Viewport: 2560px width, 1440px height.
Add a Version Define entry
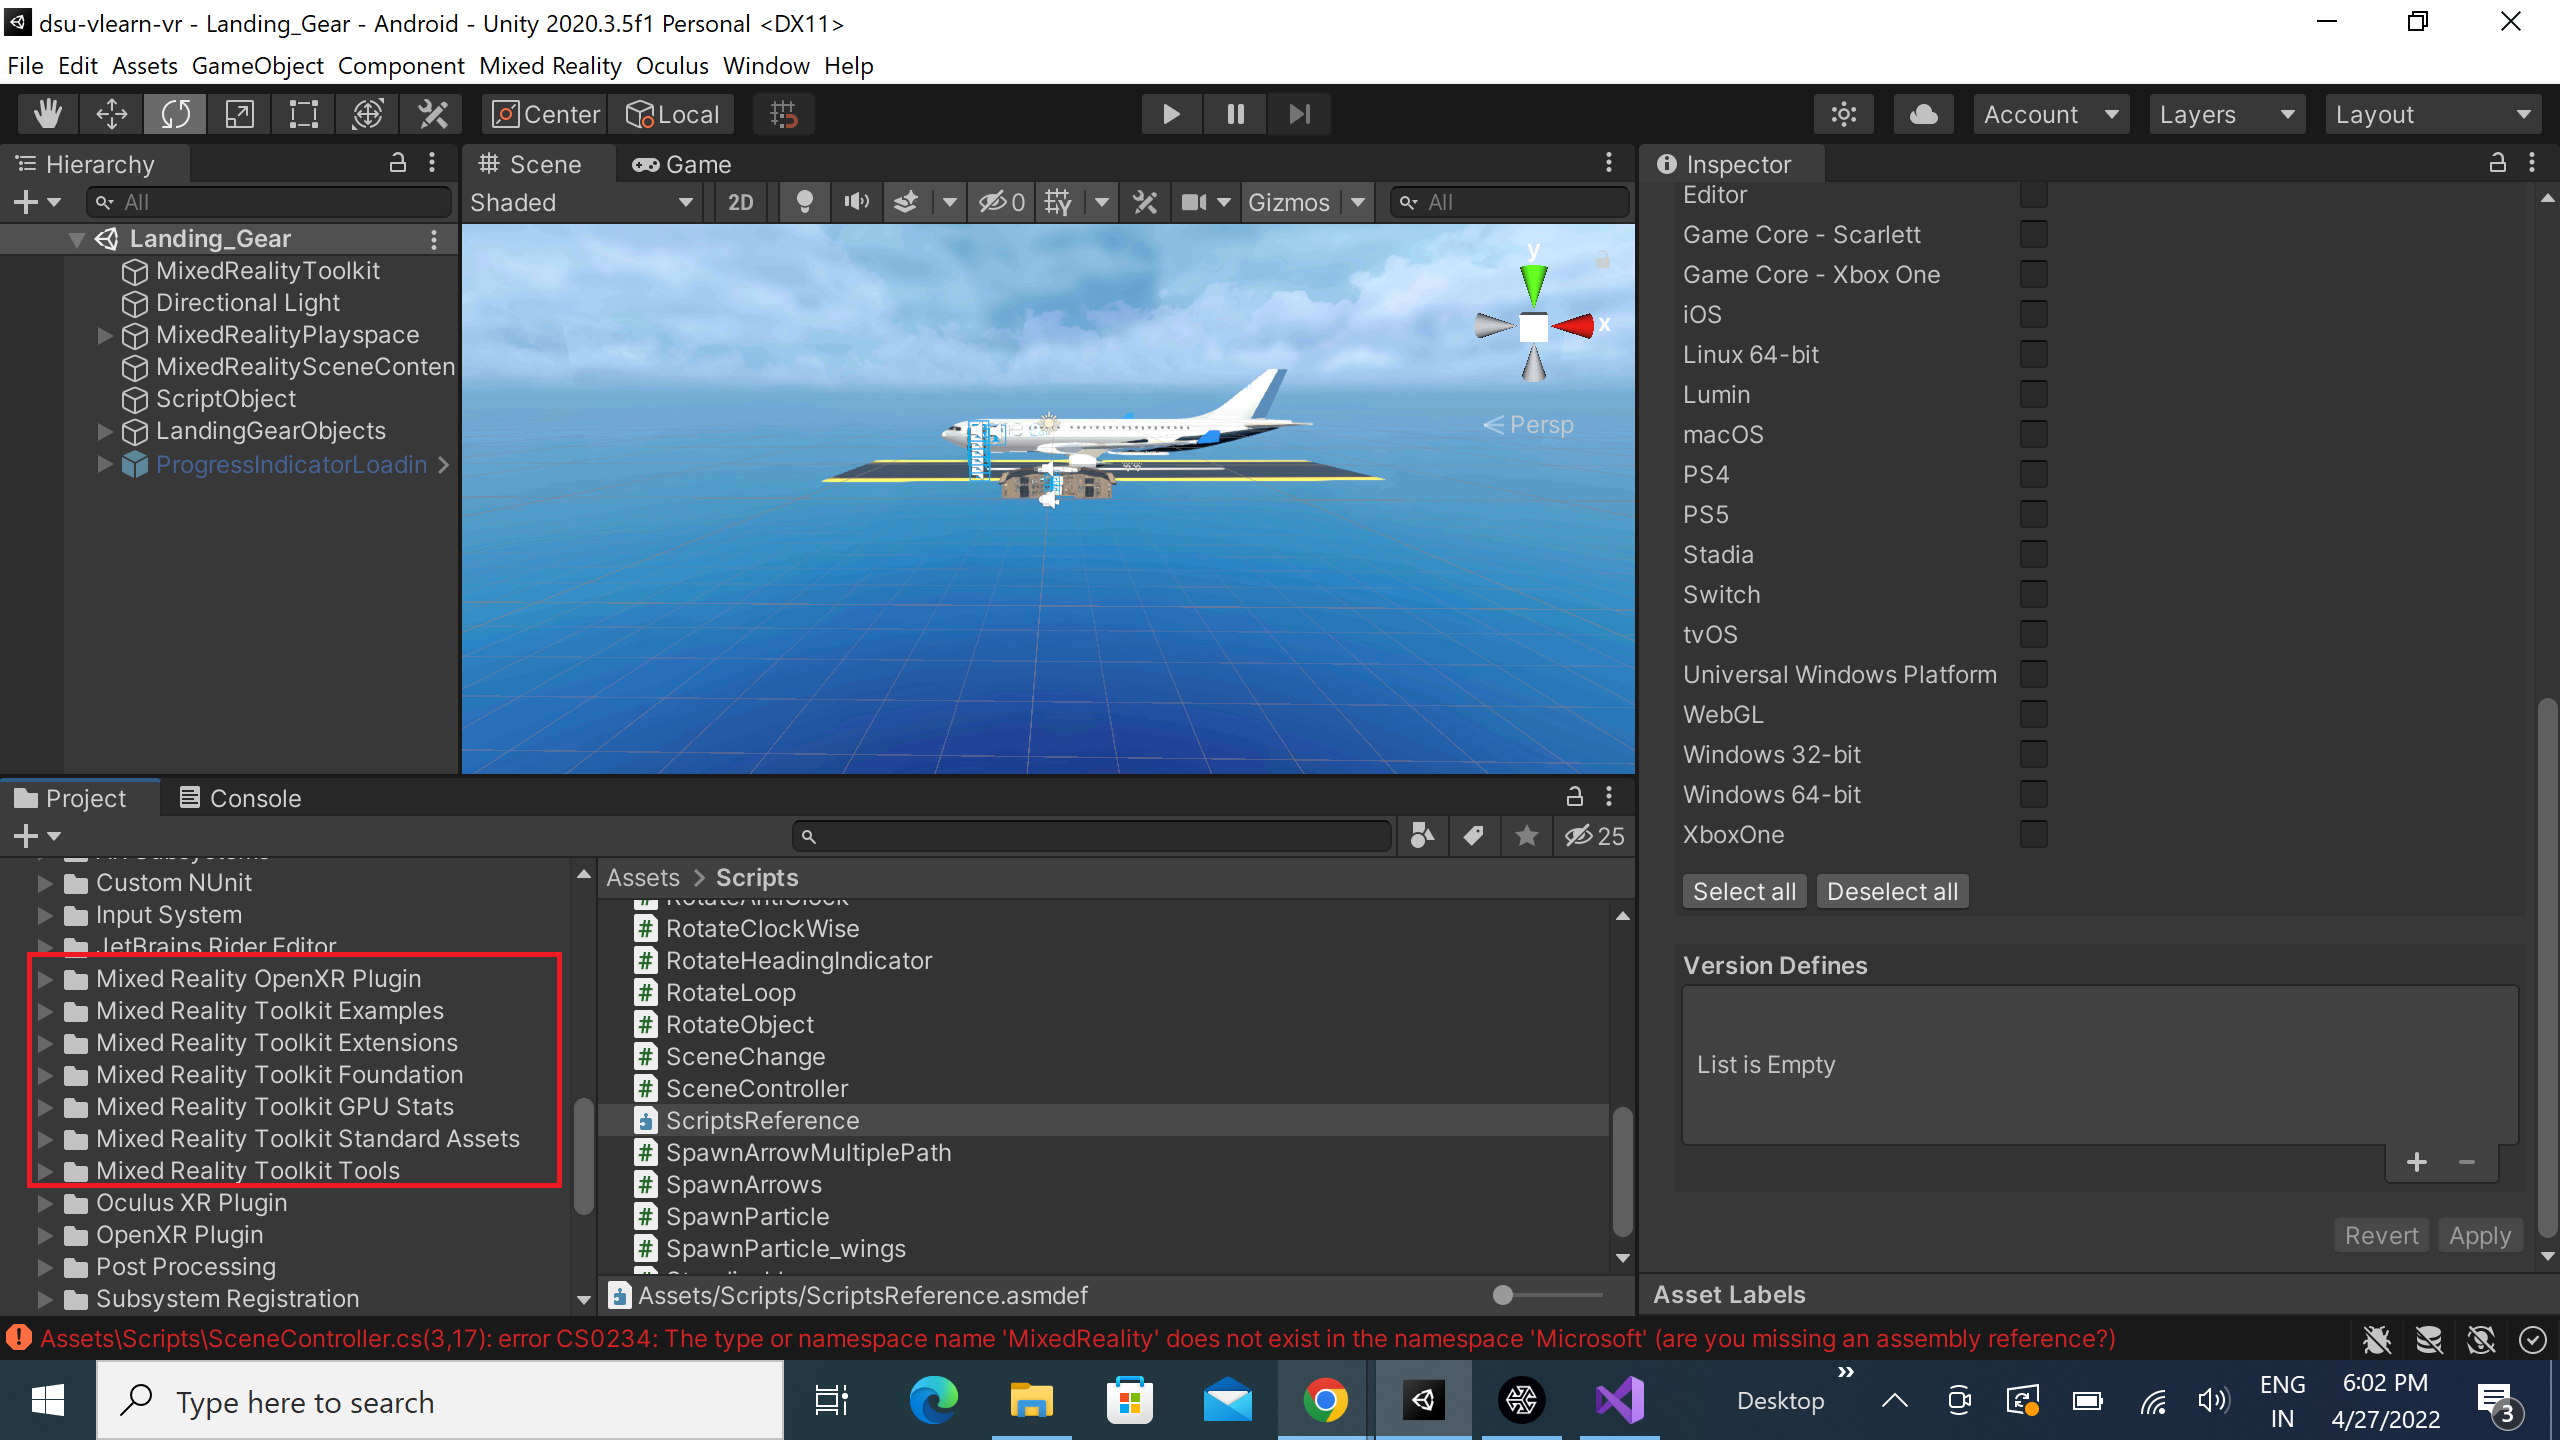click(x=2417, y=1162)
